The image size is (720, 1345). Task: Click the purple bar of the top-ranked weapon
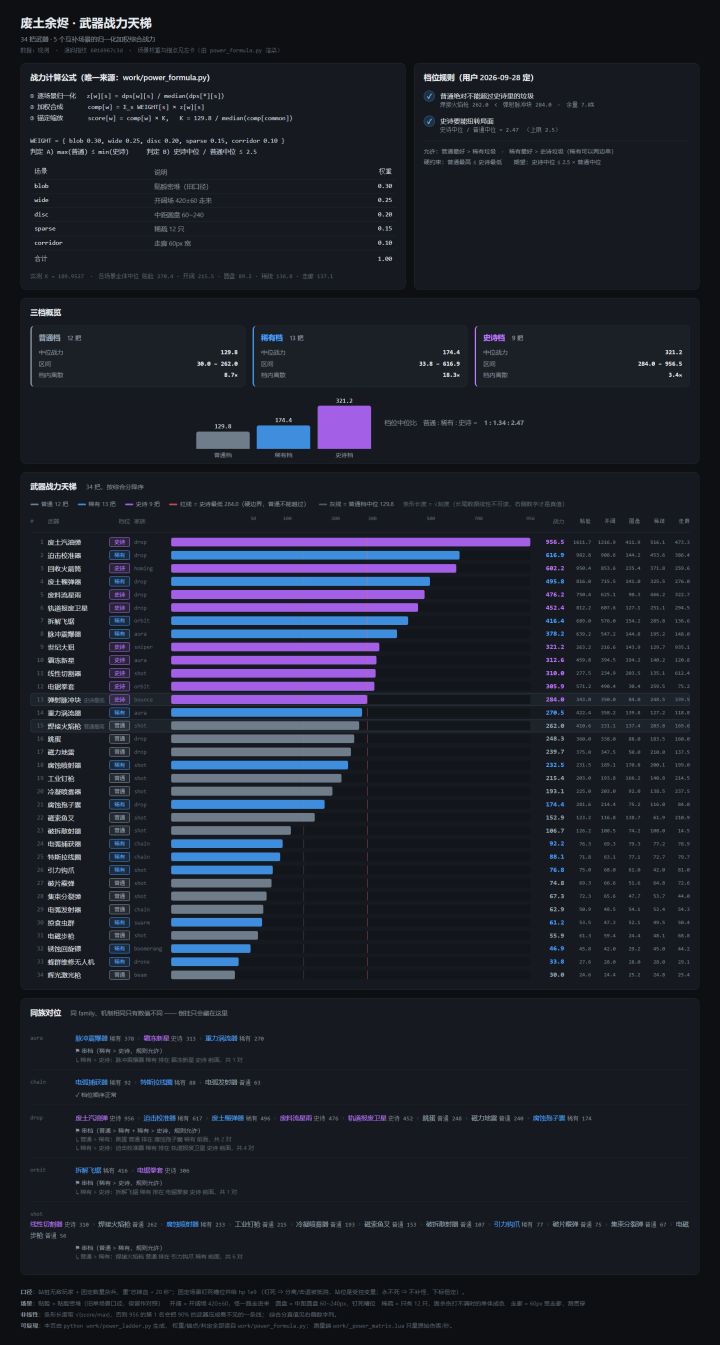[350, 542]
